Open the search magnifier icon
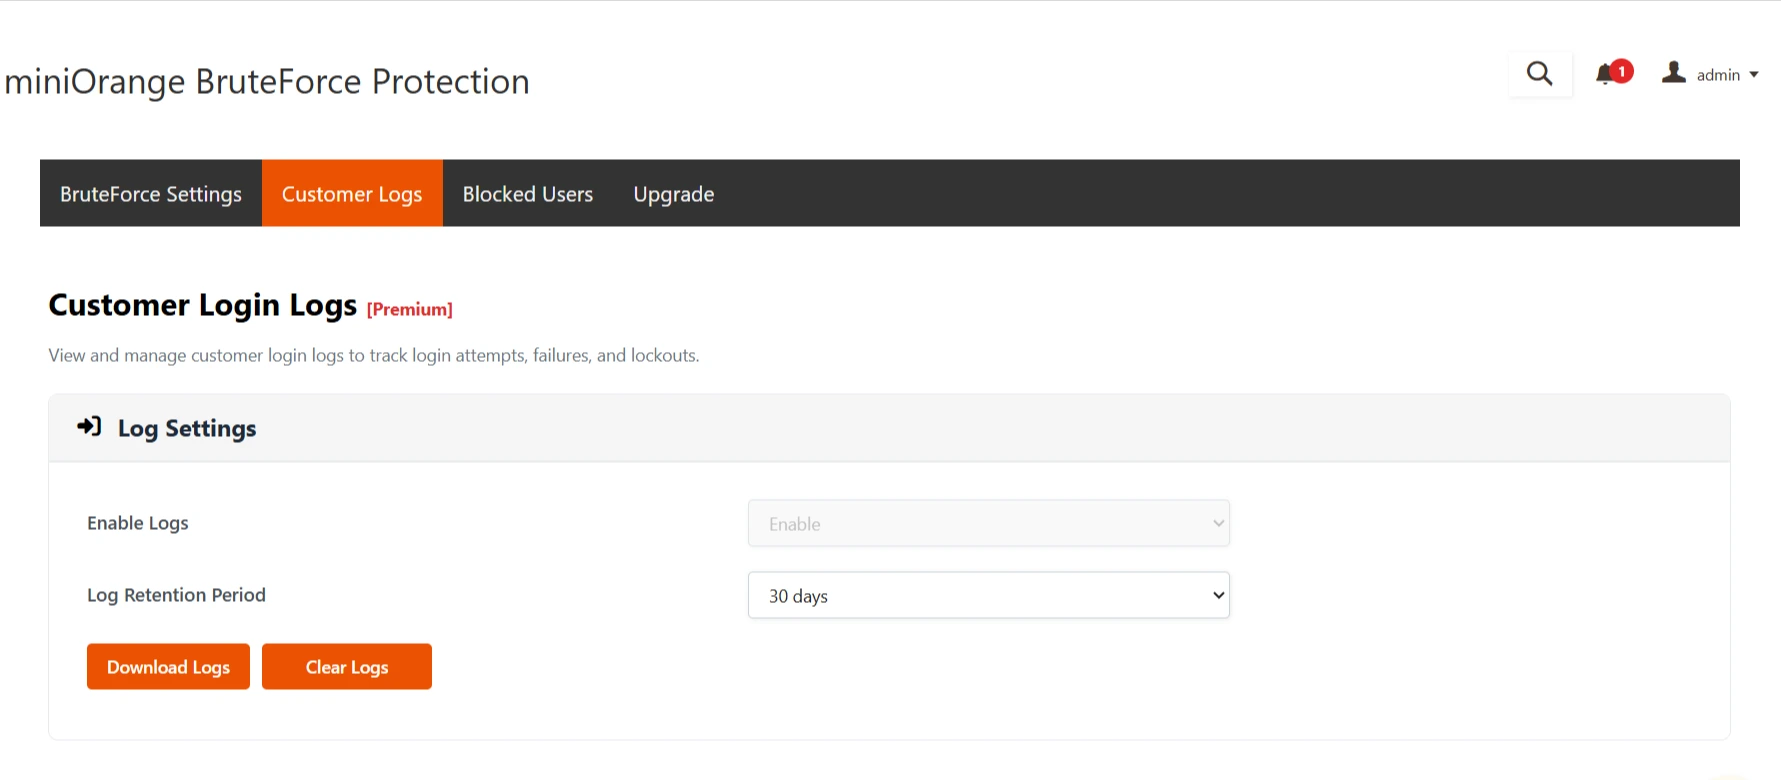Image resolution: width=1781 pixels, height=780 pixels. [x=1540, y=74]
